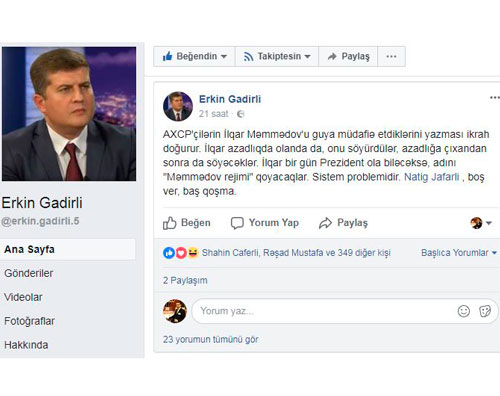
Task: Open the Beğendin liked dropdown
Action: click(194, 56)
